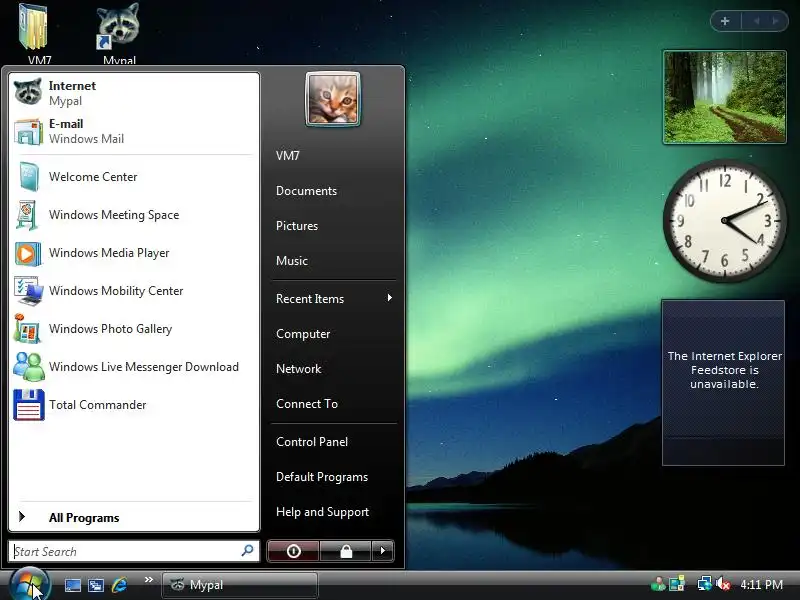
Task: Open Music from the start menu
Action: pos(333,261)
